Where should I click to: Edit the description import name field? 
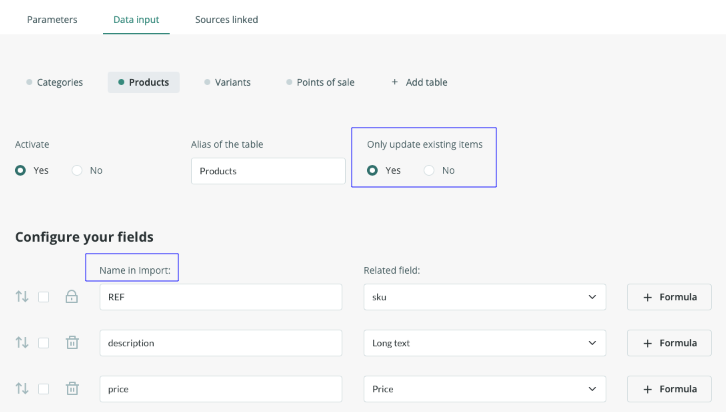coord(221,343)
